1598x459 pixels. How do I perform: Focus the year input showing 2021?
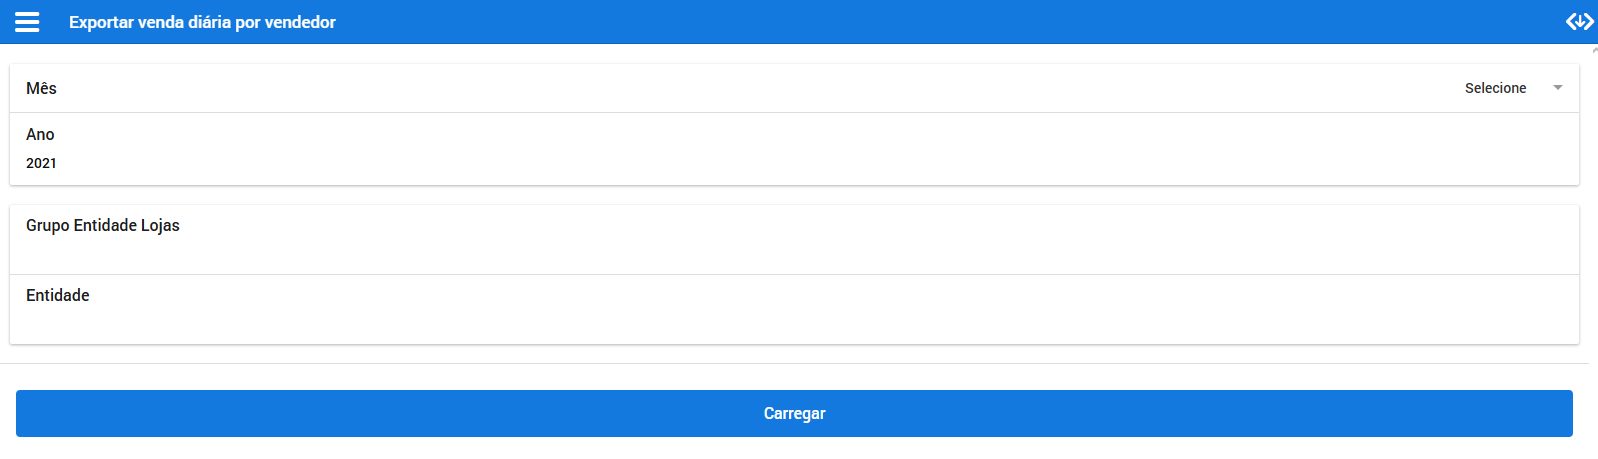point(42,163)
